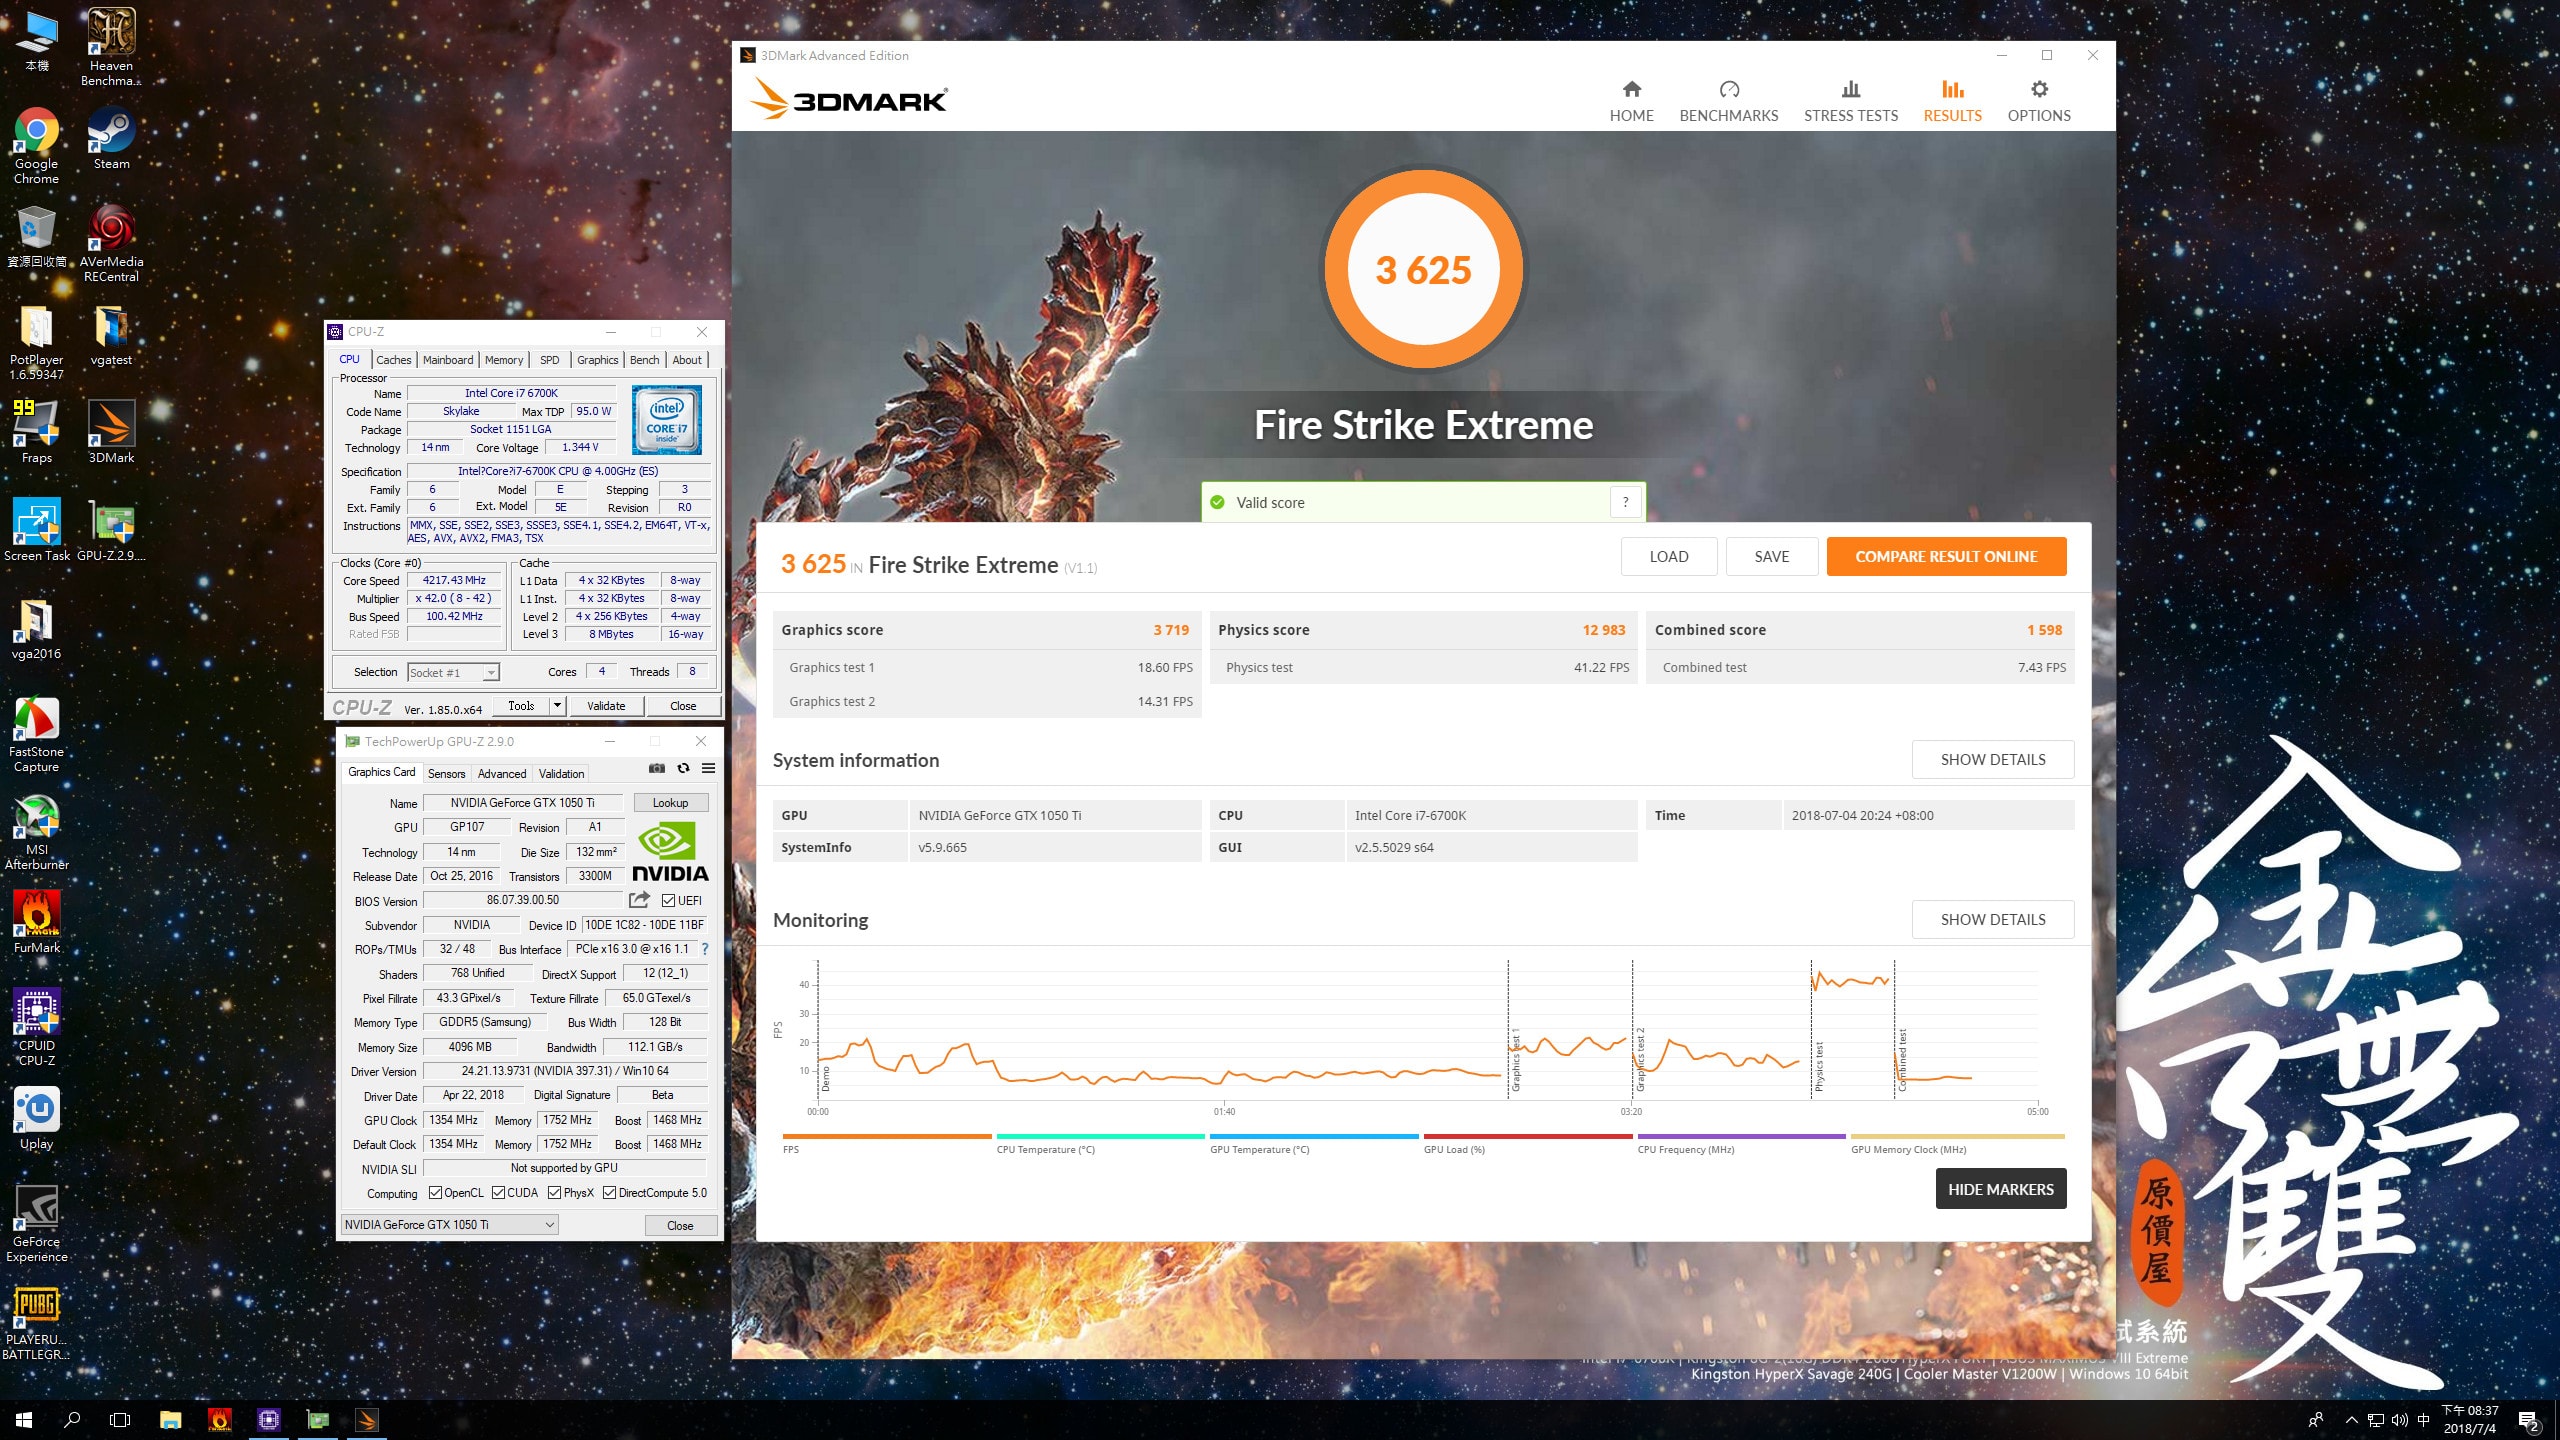Select the GPU Load legend color bar

[1527, 1136]
